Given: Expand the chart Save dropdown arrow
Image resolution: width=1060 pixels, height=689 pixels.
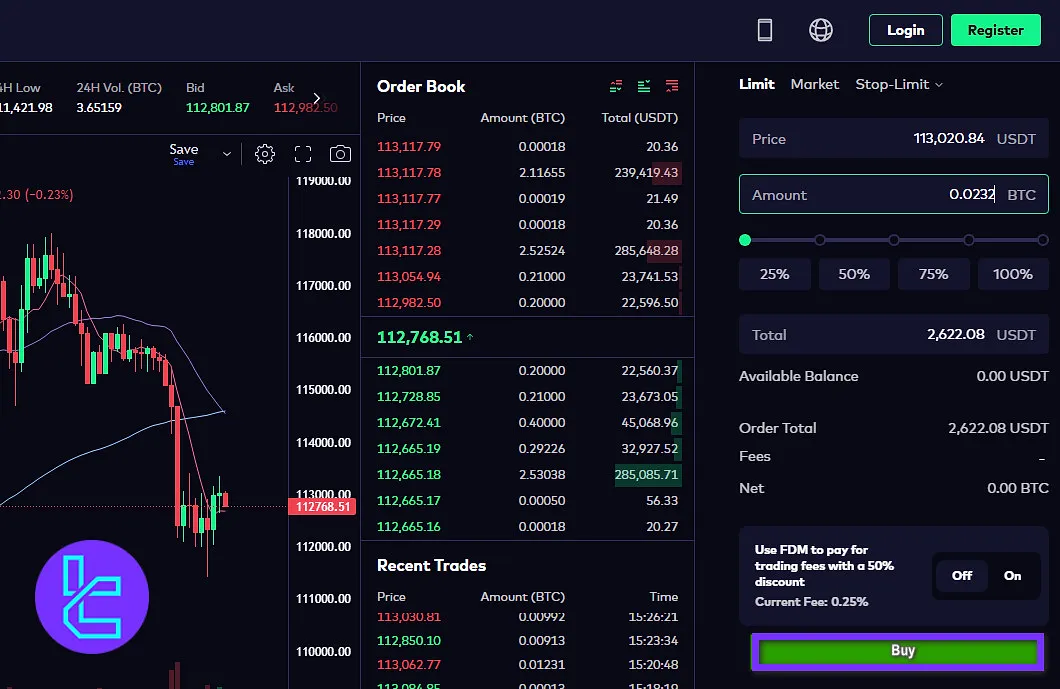Looking at the screenshot, I should coord(227,154).
